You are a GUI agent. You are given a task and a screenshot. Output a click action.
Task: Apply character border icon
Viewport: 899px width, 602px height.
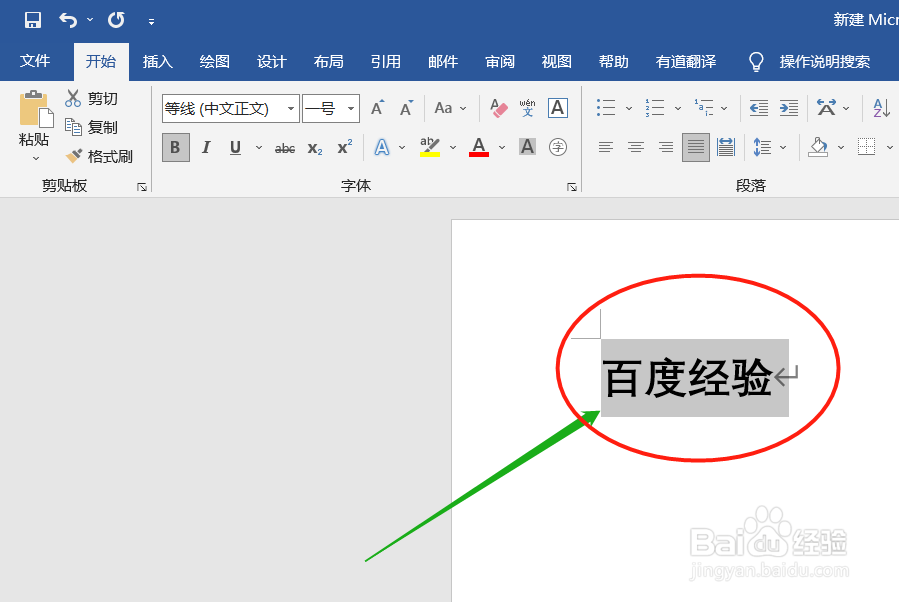[558, 108]
